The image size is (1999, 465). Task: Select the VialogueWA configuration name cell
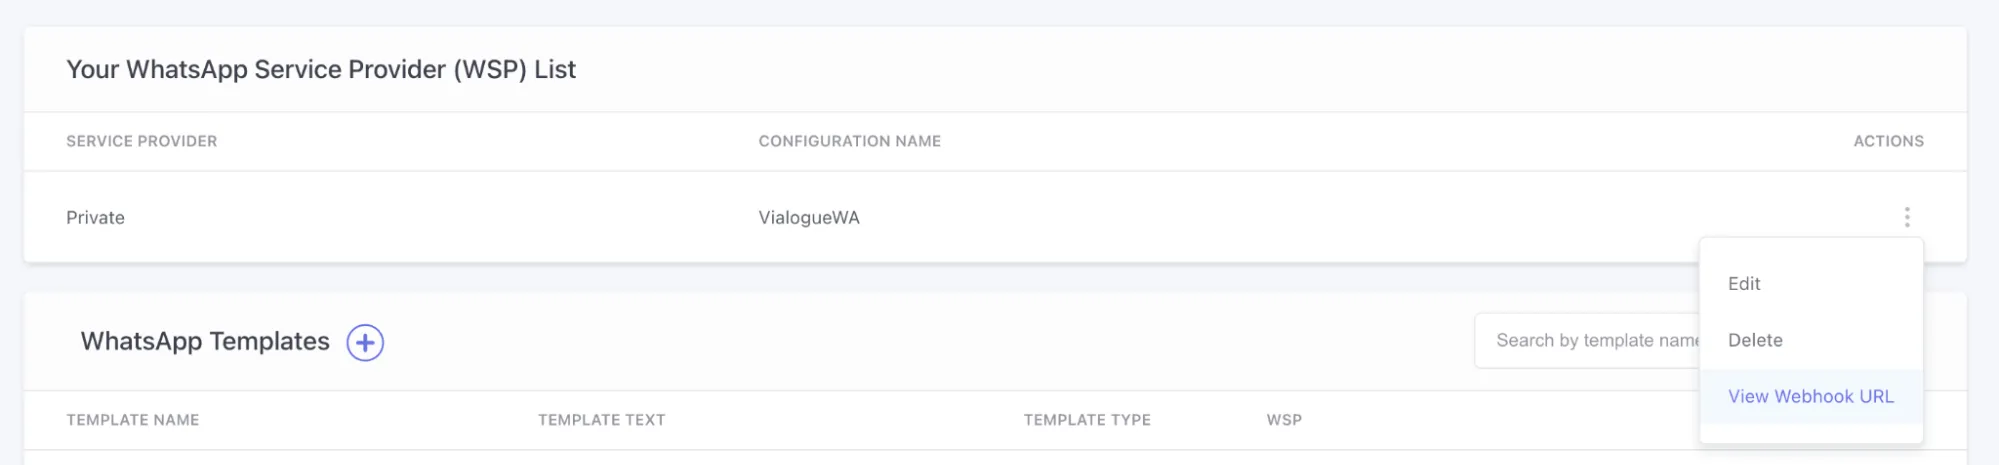tap(809, 218)
